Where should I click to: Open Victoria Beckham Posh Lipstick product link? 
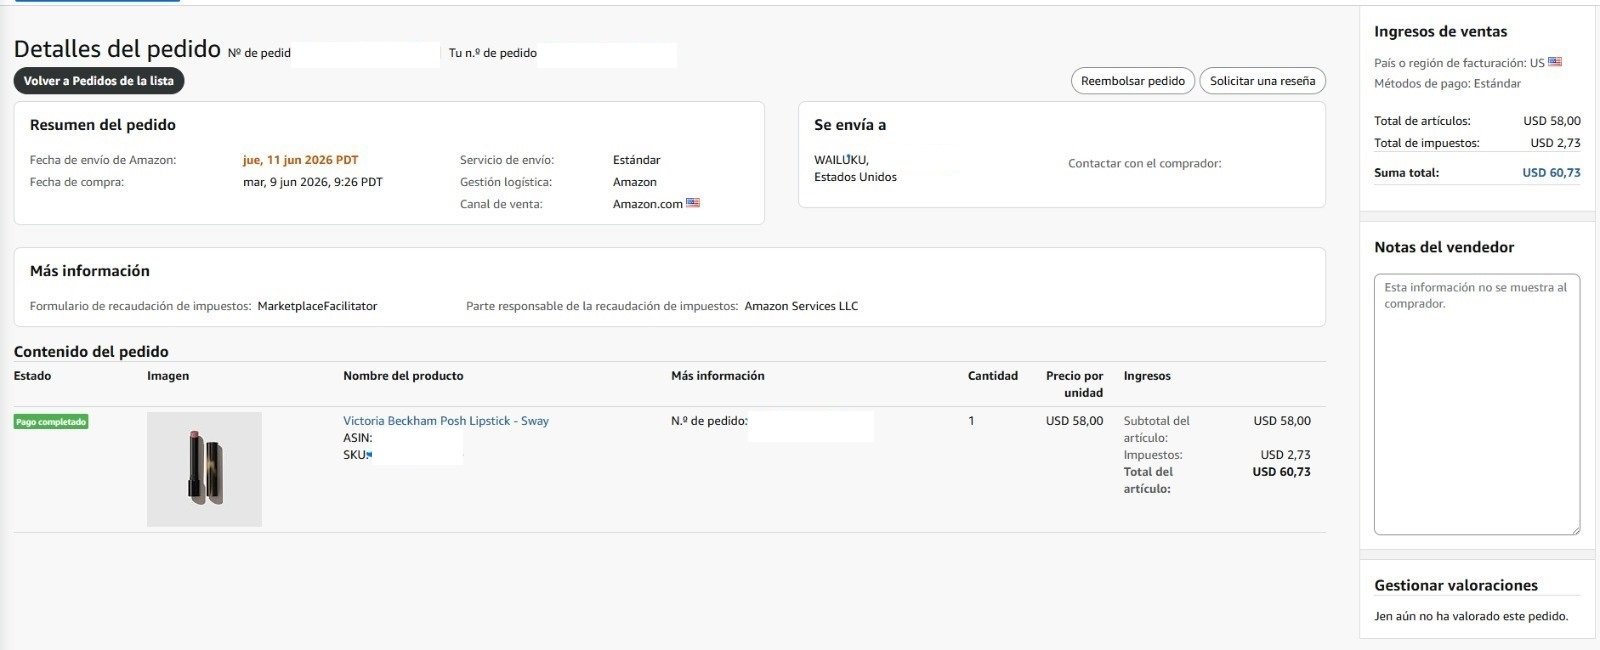[446, 421]
